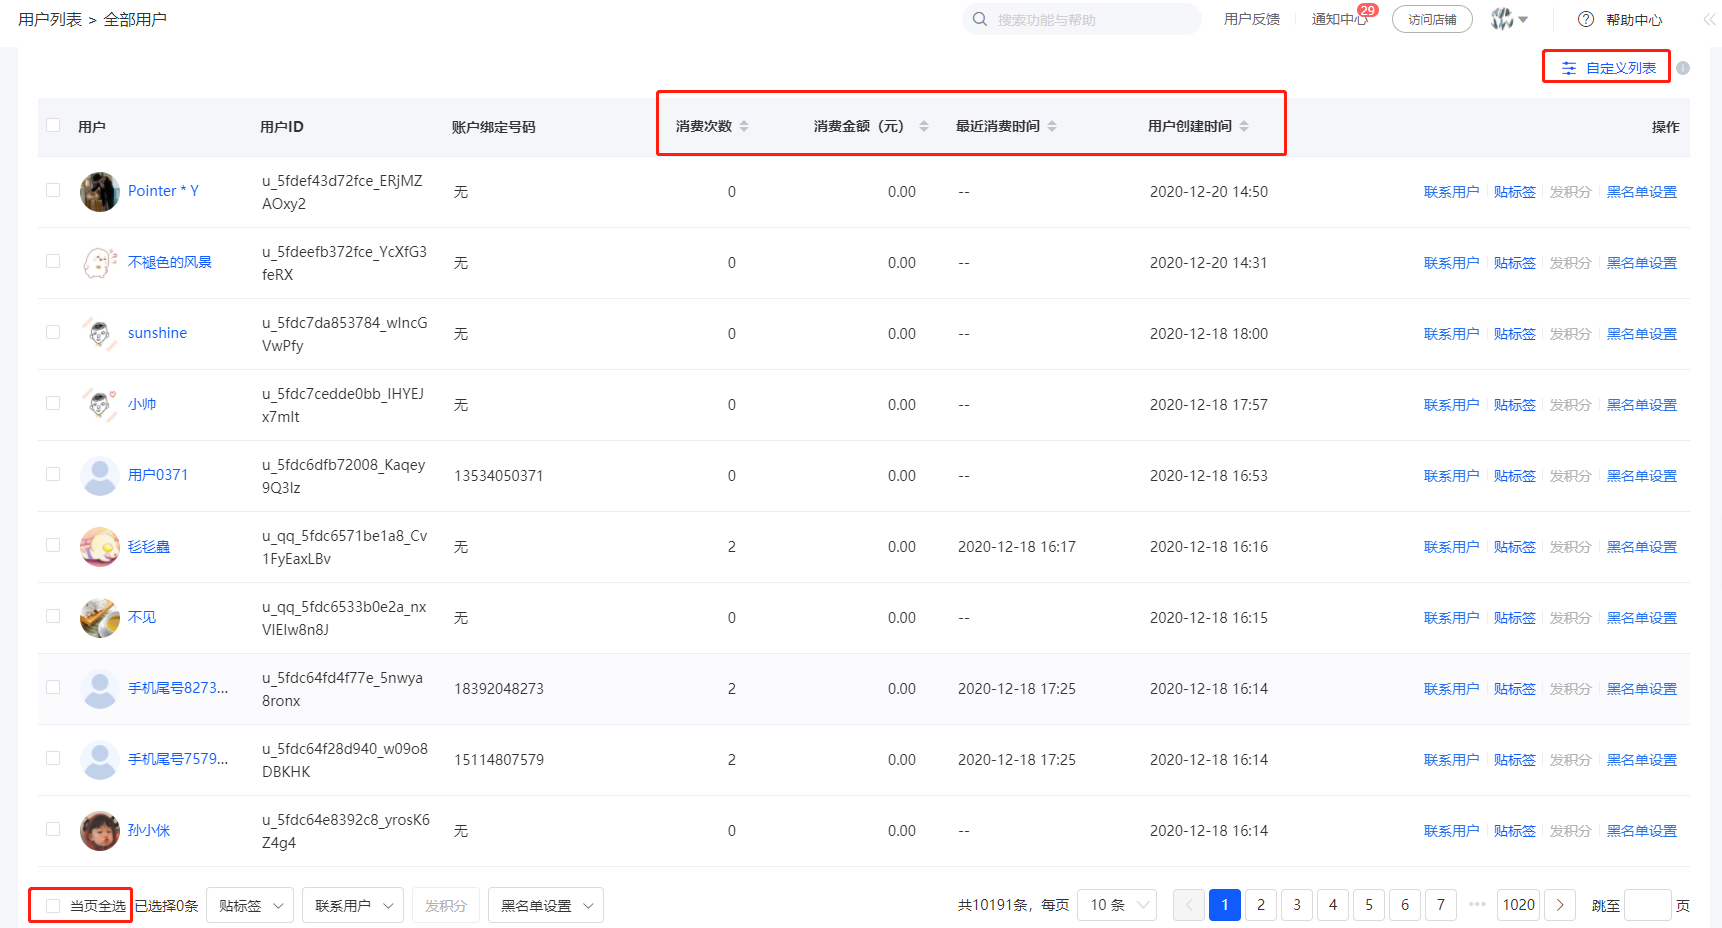This screenshot has height=928, width=1722.
Task: Open the help center question icon
Action: [x=1586, y=19]
